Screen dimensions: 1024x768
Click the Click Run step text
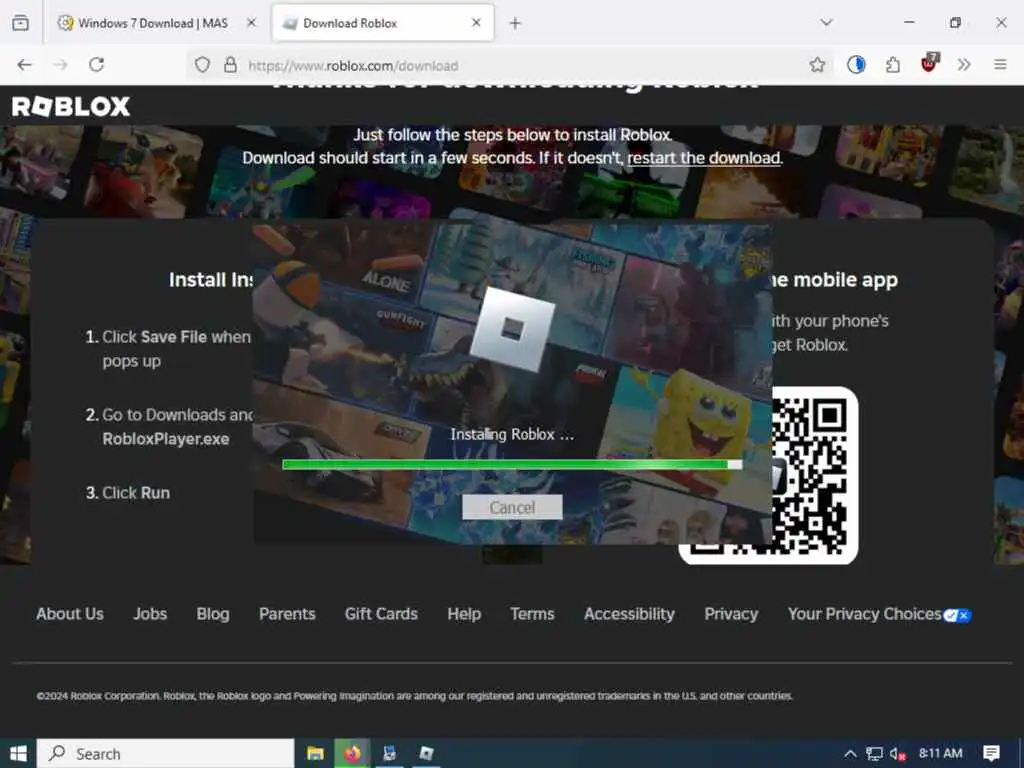[x=136, y=492]
